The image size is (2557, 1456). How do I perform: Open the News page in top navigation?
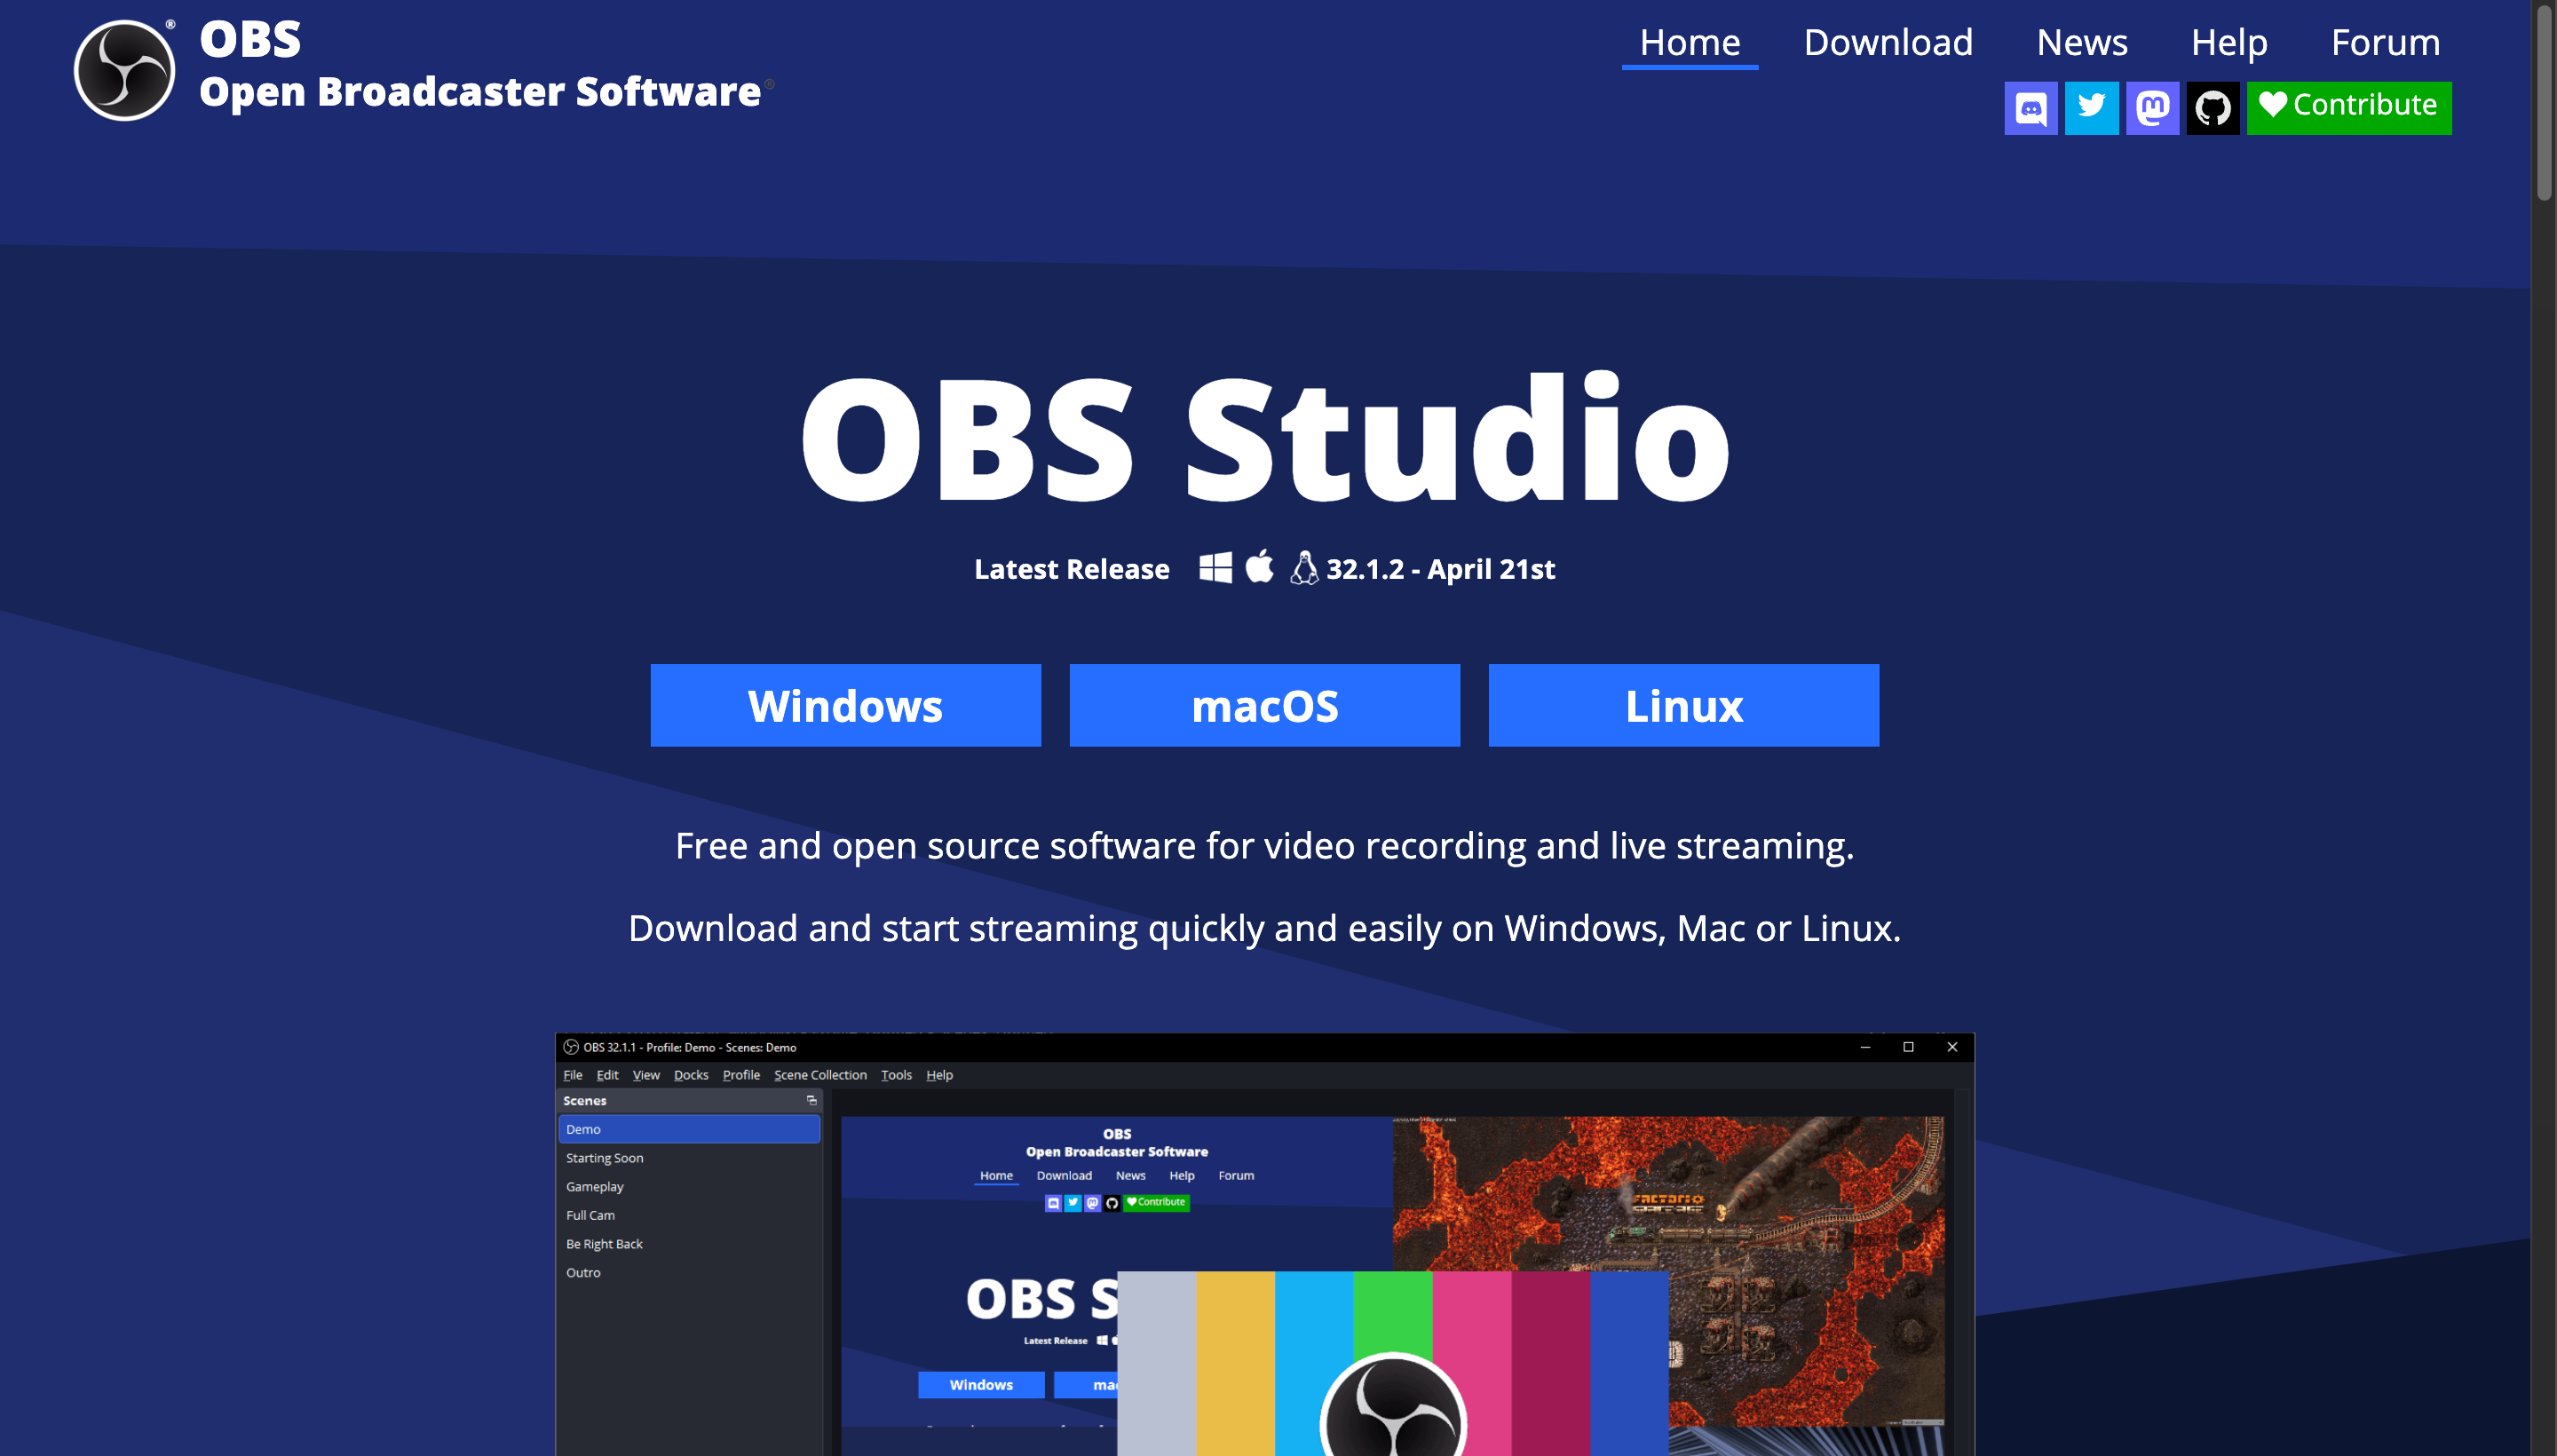(x=2082, y=43)
